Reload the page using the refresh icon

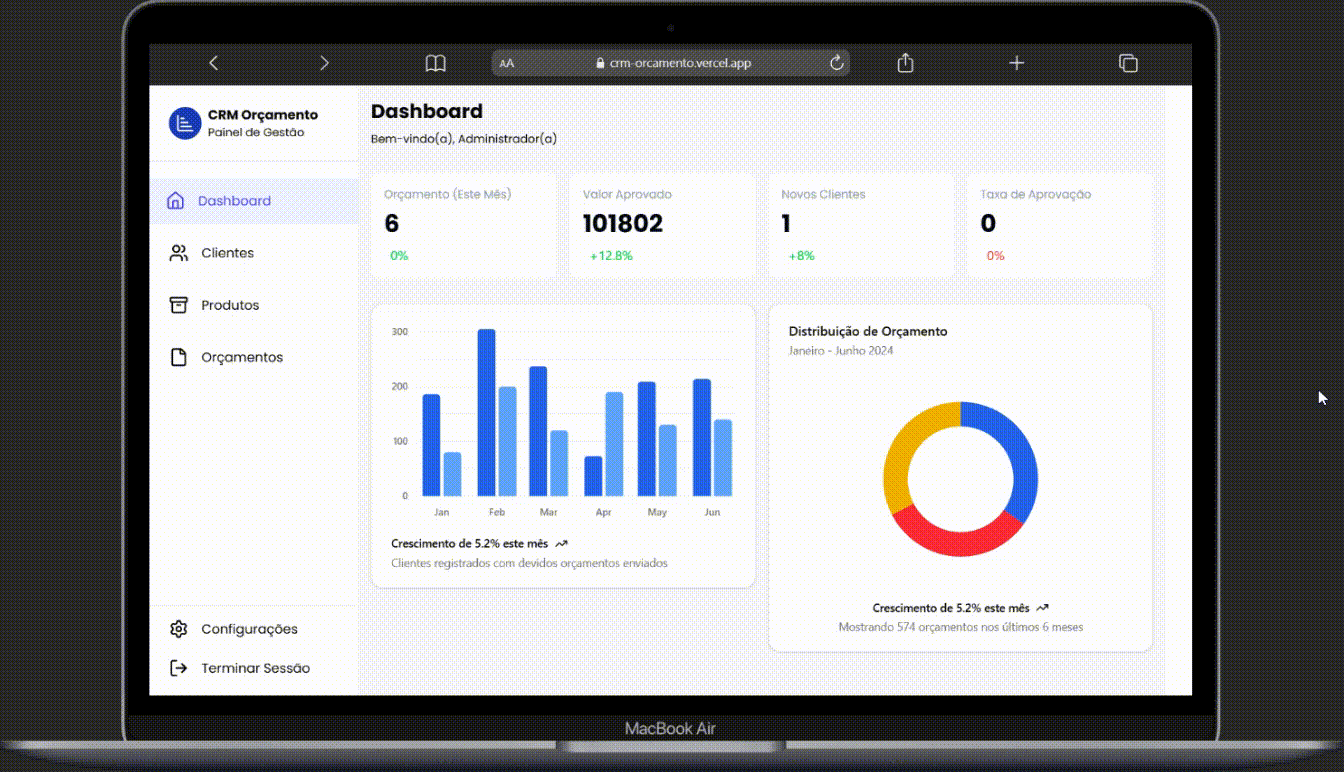(837, 62)
